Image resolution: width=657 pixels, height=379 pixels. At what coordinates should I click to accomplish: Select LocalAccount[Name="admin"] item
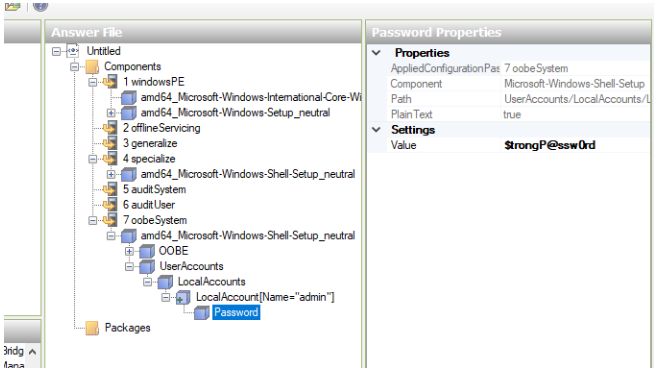pyautogui.click(x=265, y=297)
